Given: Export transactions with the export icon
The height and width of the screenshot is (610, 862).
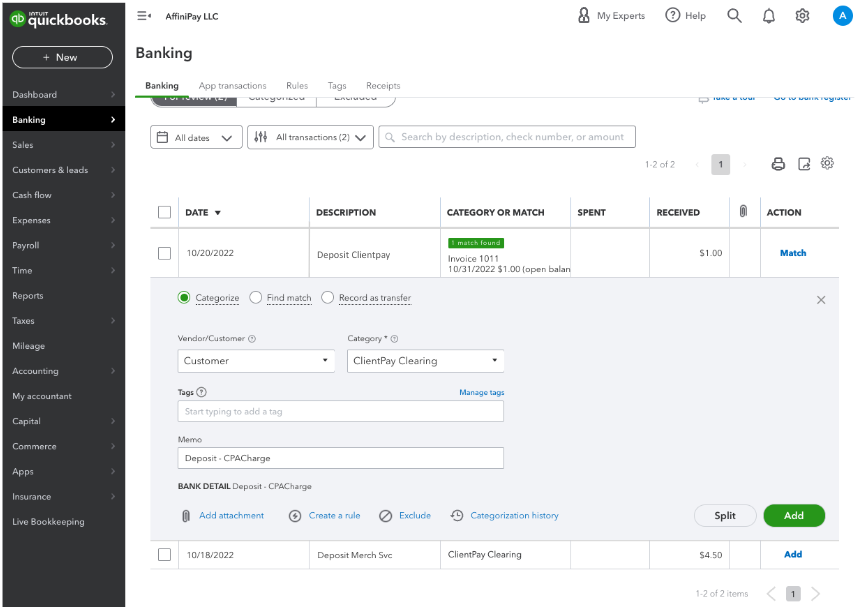Looking at the screenshot, I should 804,164.
